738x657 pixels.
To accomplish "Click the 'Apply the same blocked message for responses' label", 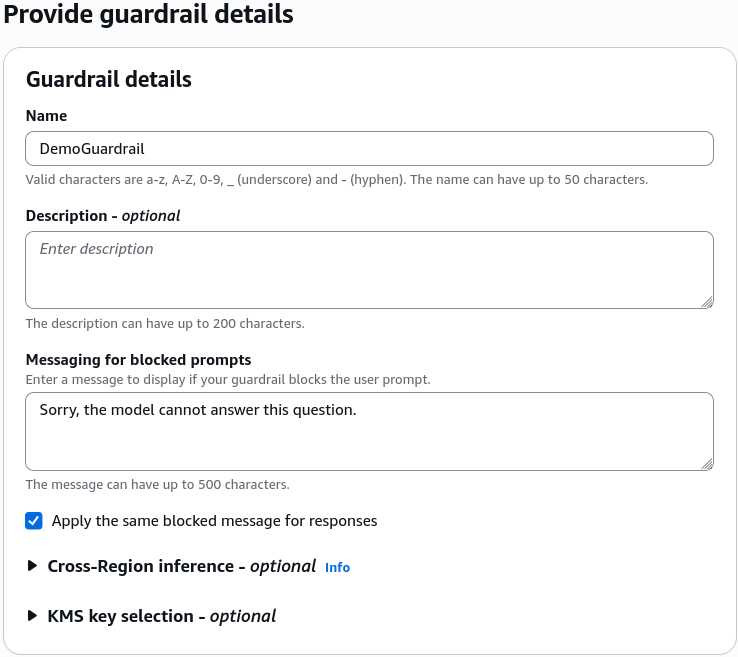I will click(x=214, y=521).
